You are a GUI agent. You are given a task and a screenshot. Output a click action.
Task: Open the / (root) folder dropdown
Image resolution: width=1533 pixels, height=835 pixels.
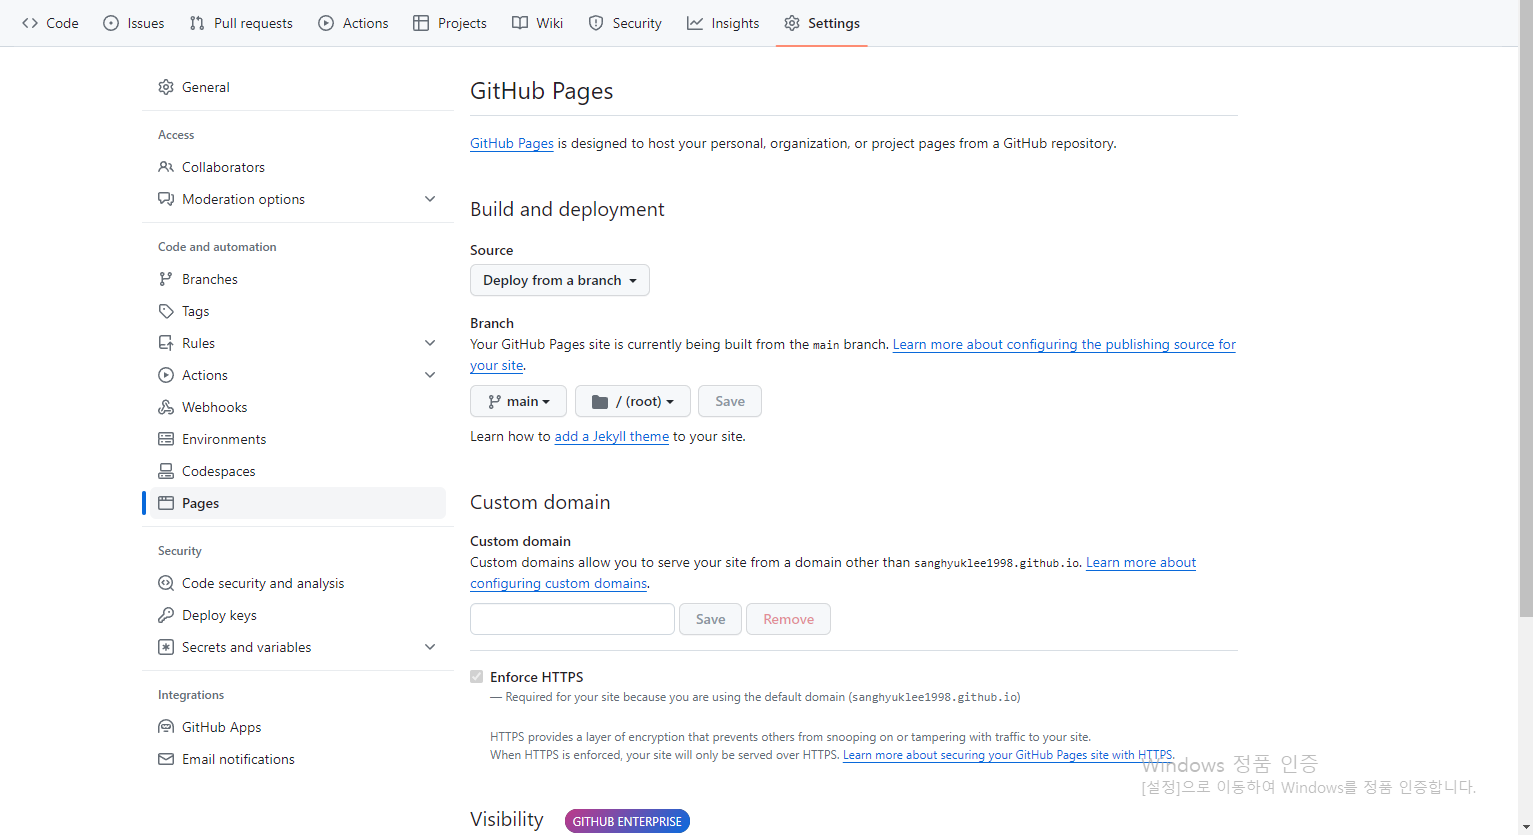click(x=632, y=401)
